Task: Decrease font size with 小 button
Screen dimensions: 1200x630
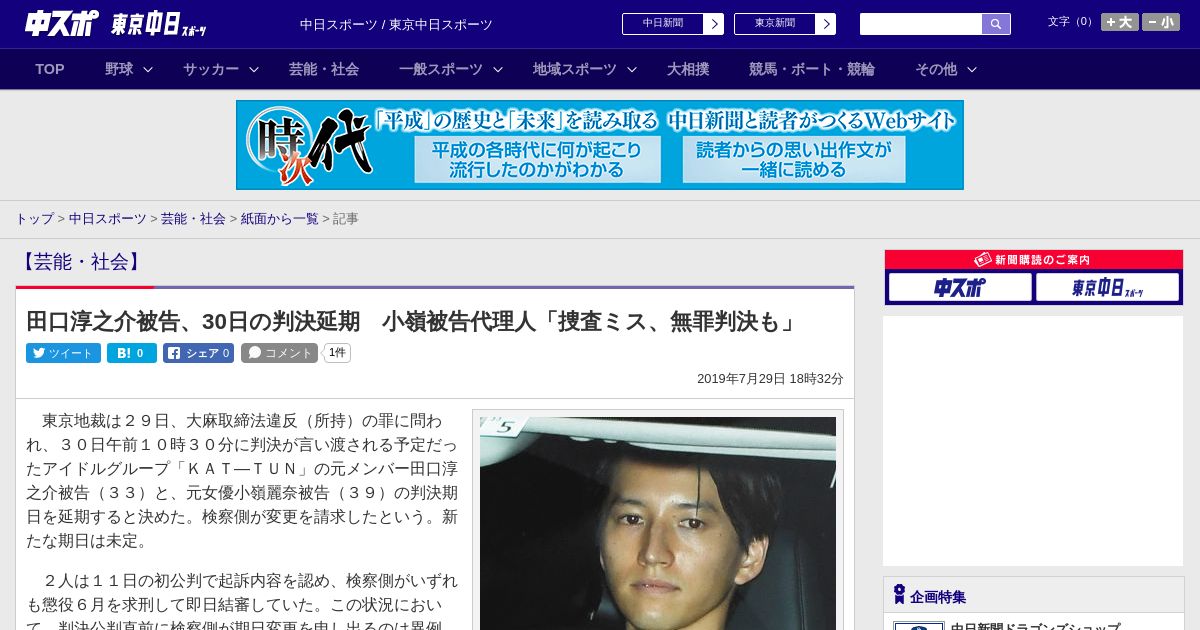Action: pos(1161,22)
